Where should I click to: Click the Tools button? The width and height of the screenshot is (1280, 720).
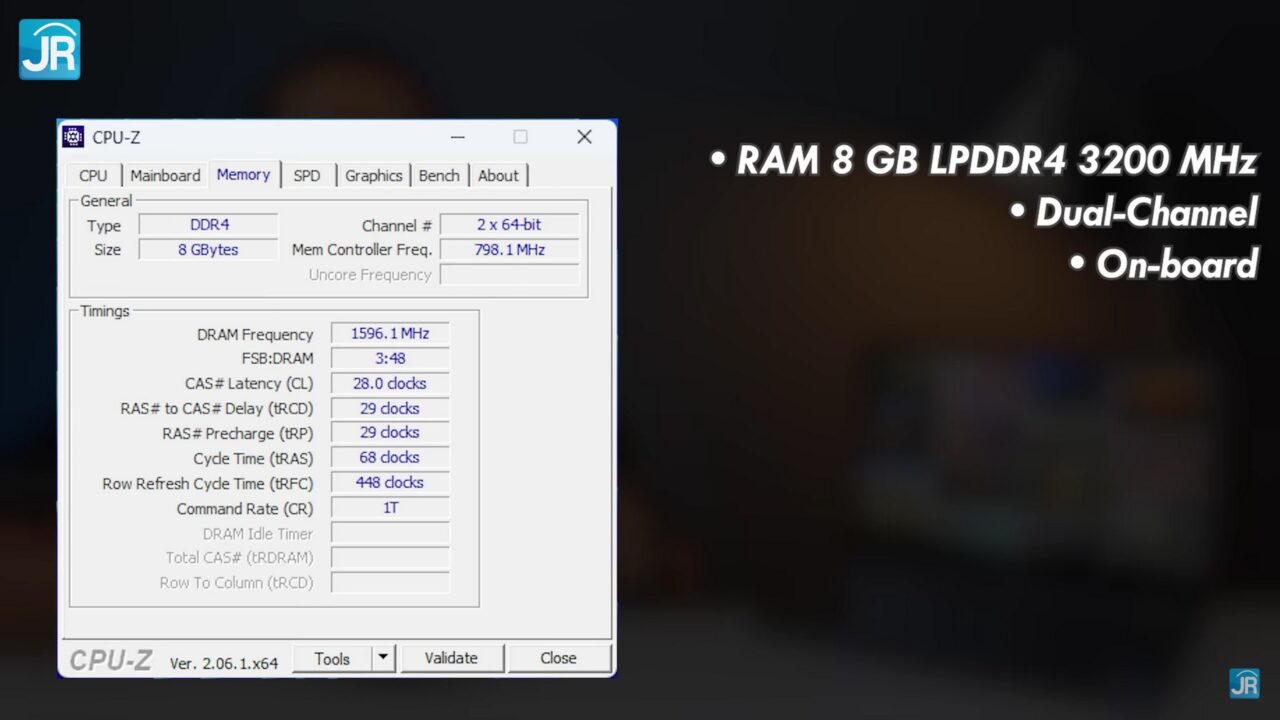point(332,658)
